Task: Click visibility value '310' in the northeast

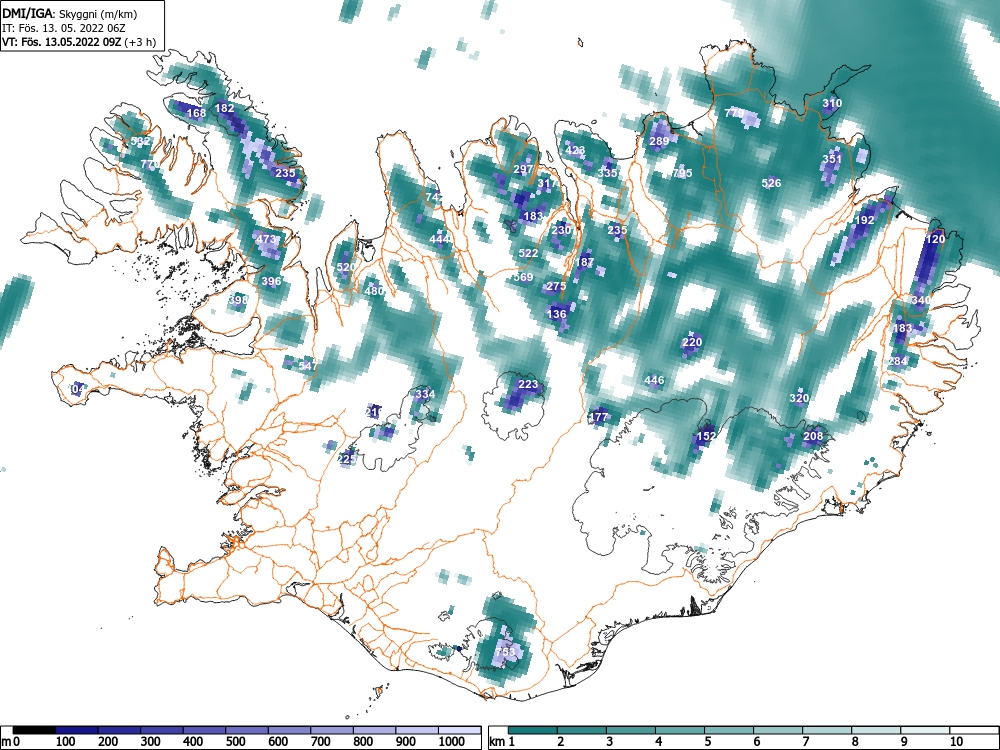Action: 832,103
